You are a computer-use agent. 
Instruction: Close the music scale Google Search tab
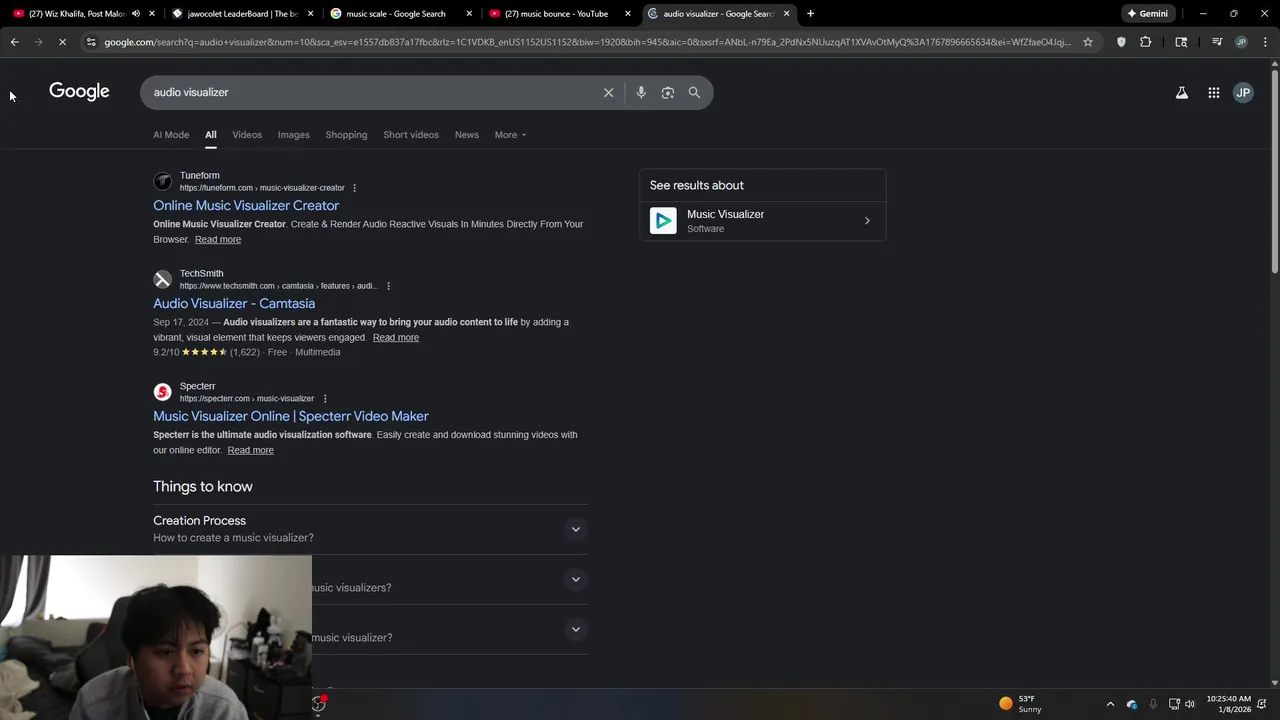[x=469, y=14]
